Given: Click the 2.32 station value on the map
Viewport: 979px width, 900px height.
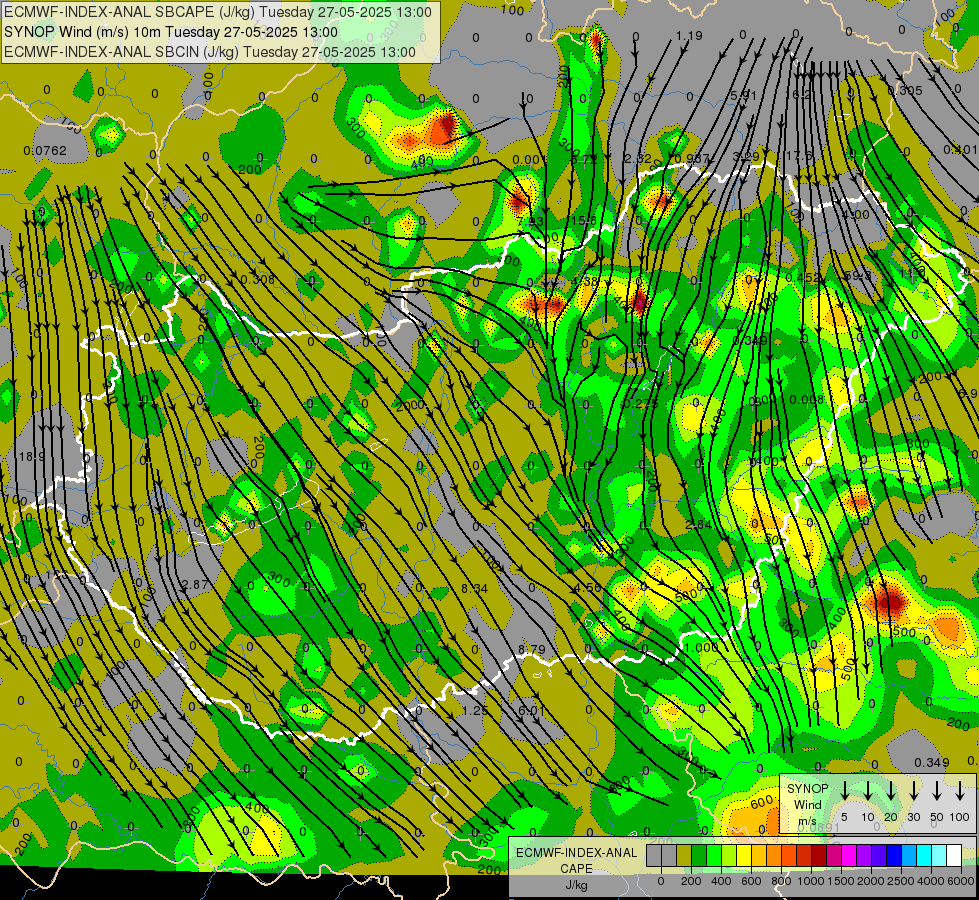Looking at the screenshot, I should (638, 159).
